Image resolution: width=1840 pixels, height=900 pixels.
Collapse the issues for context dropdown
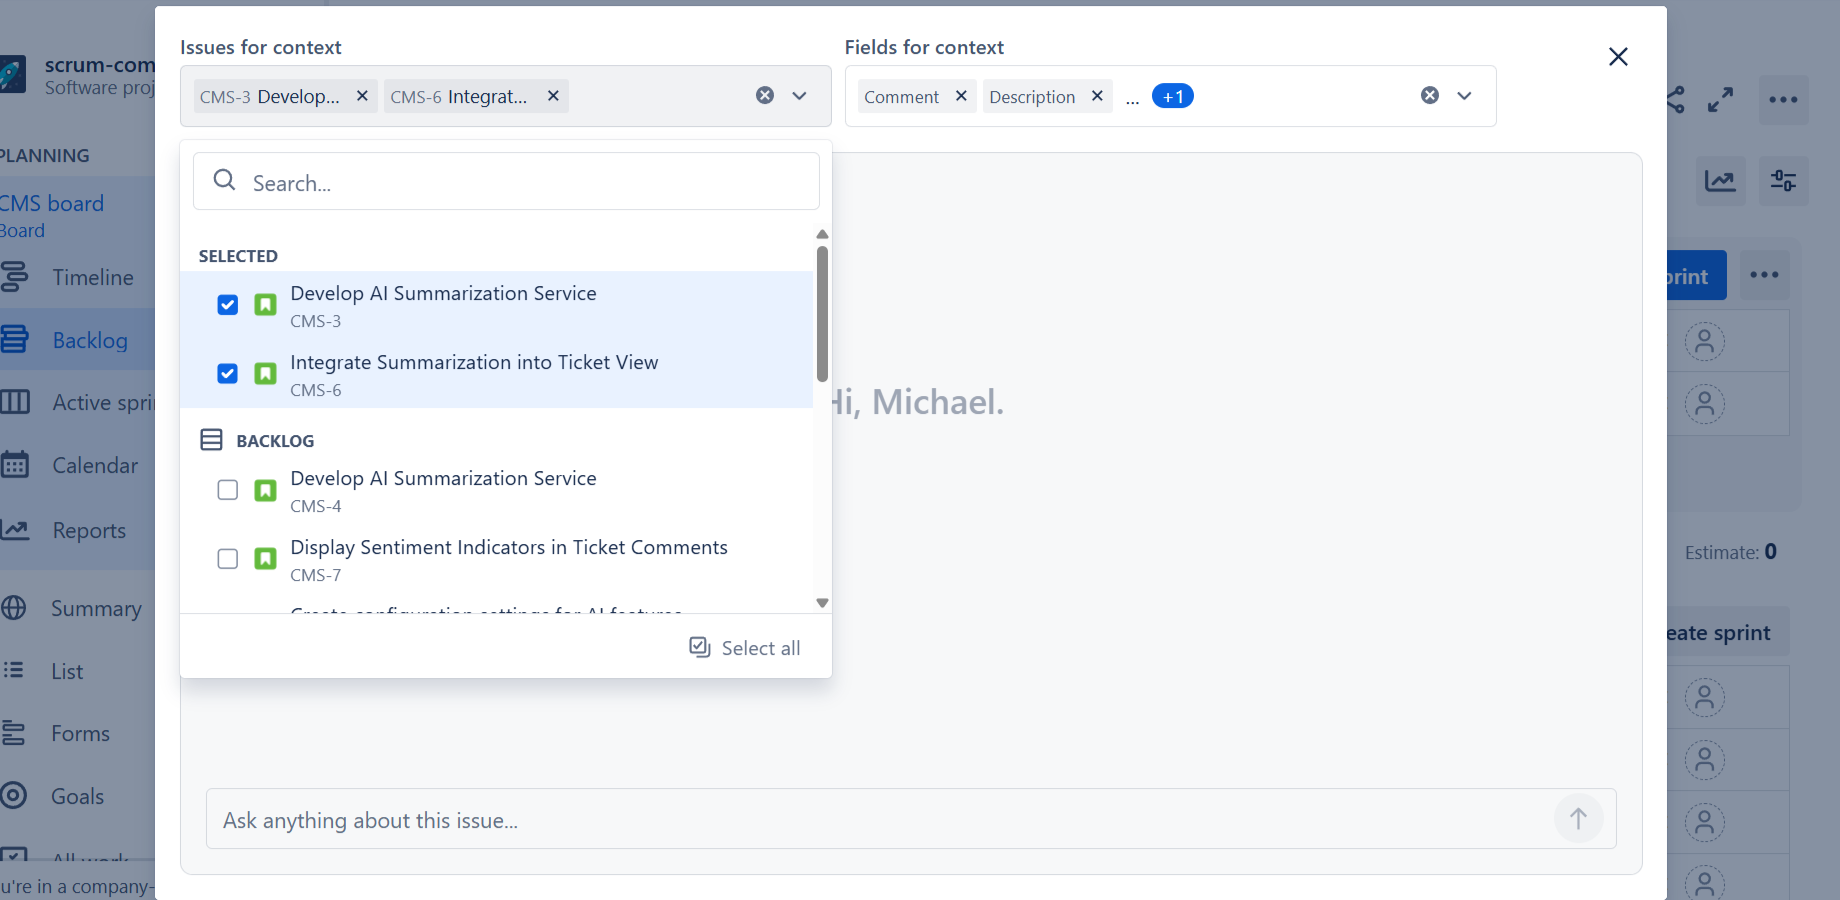(799, 96)
